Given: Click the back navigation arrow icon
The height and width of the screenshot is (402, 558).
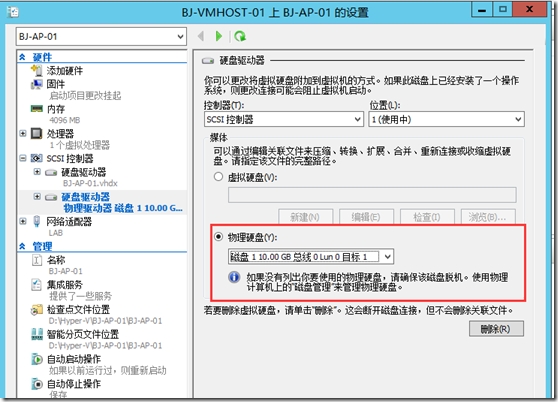Looking at the screenshot, I should (201, 36).
